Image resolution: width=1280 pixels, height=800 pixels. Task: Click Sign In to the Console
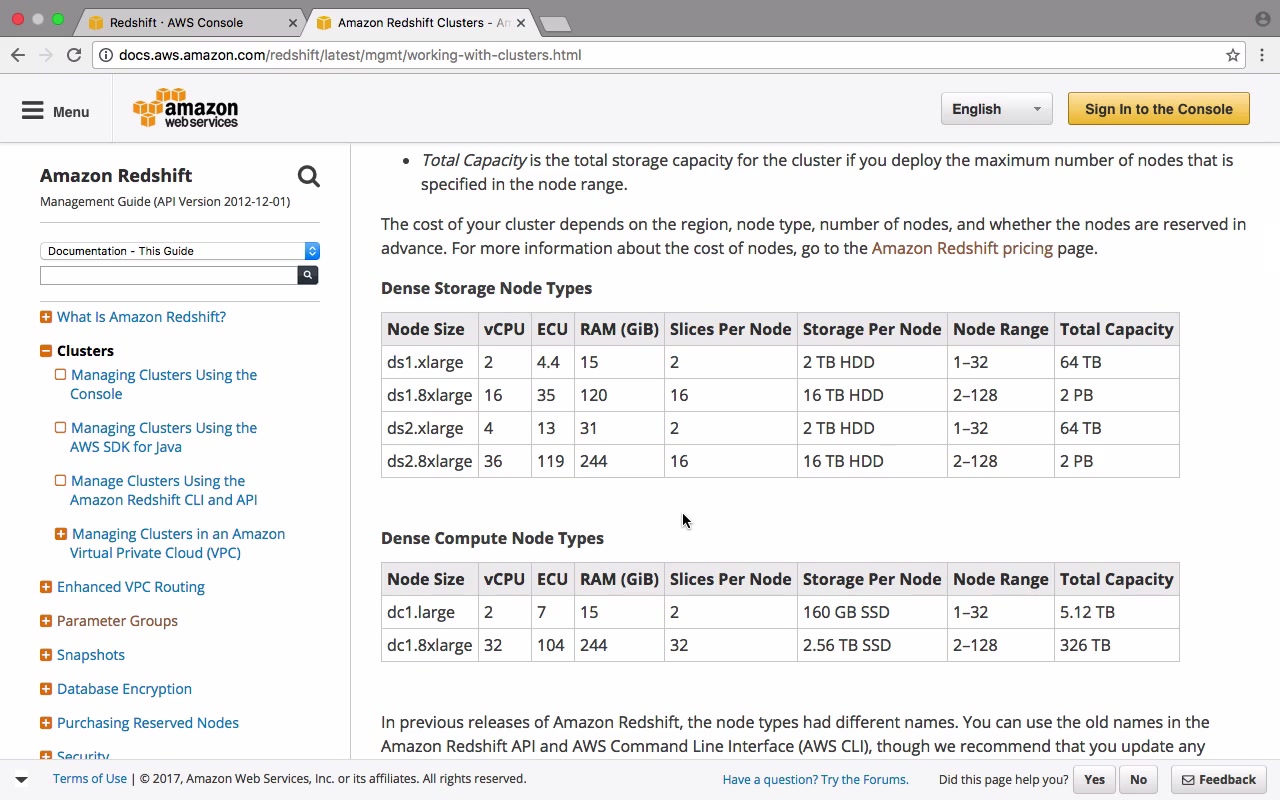(x=1159, y=109)
